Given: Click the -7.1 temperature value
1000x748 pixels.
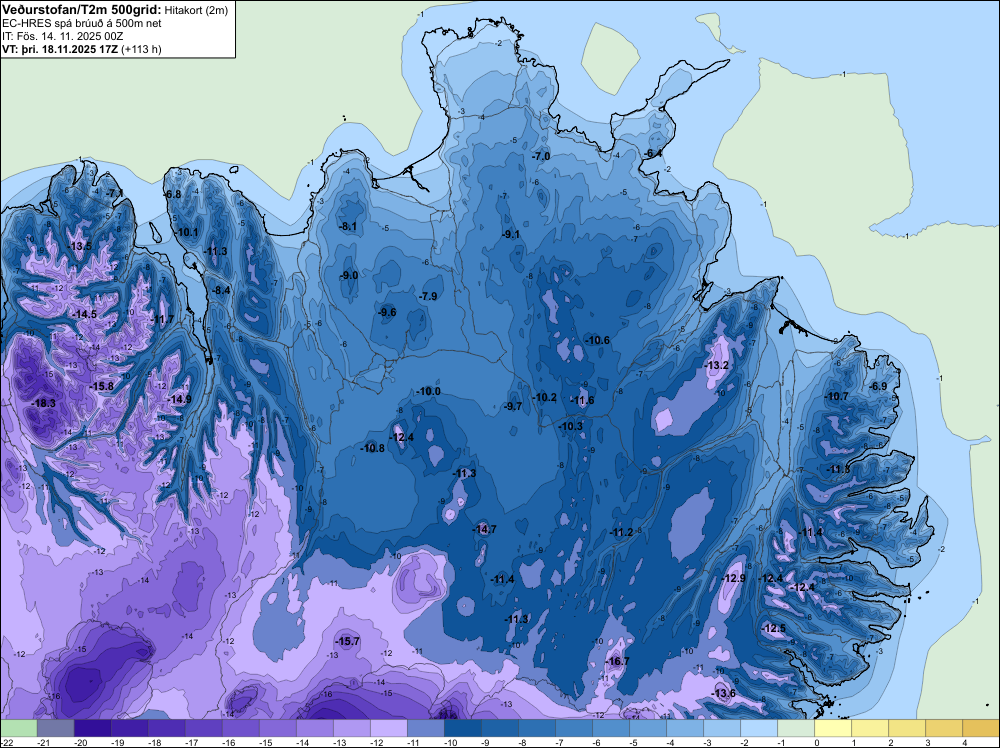Looking at the screenshot, I should point(115,193).
